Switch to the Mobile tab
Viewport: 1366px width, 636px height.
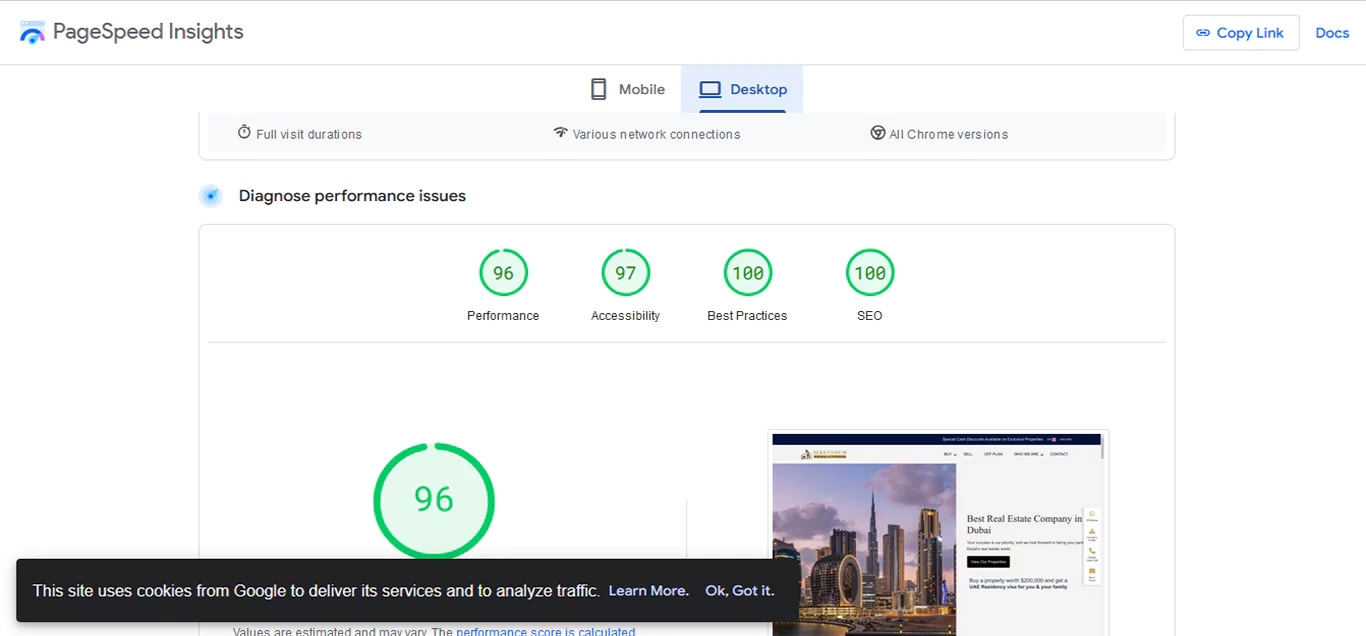click(x=628, y=89)
